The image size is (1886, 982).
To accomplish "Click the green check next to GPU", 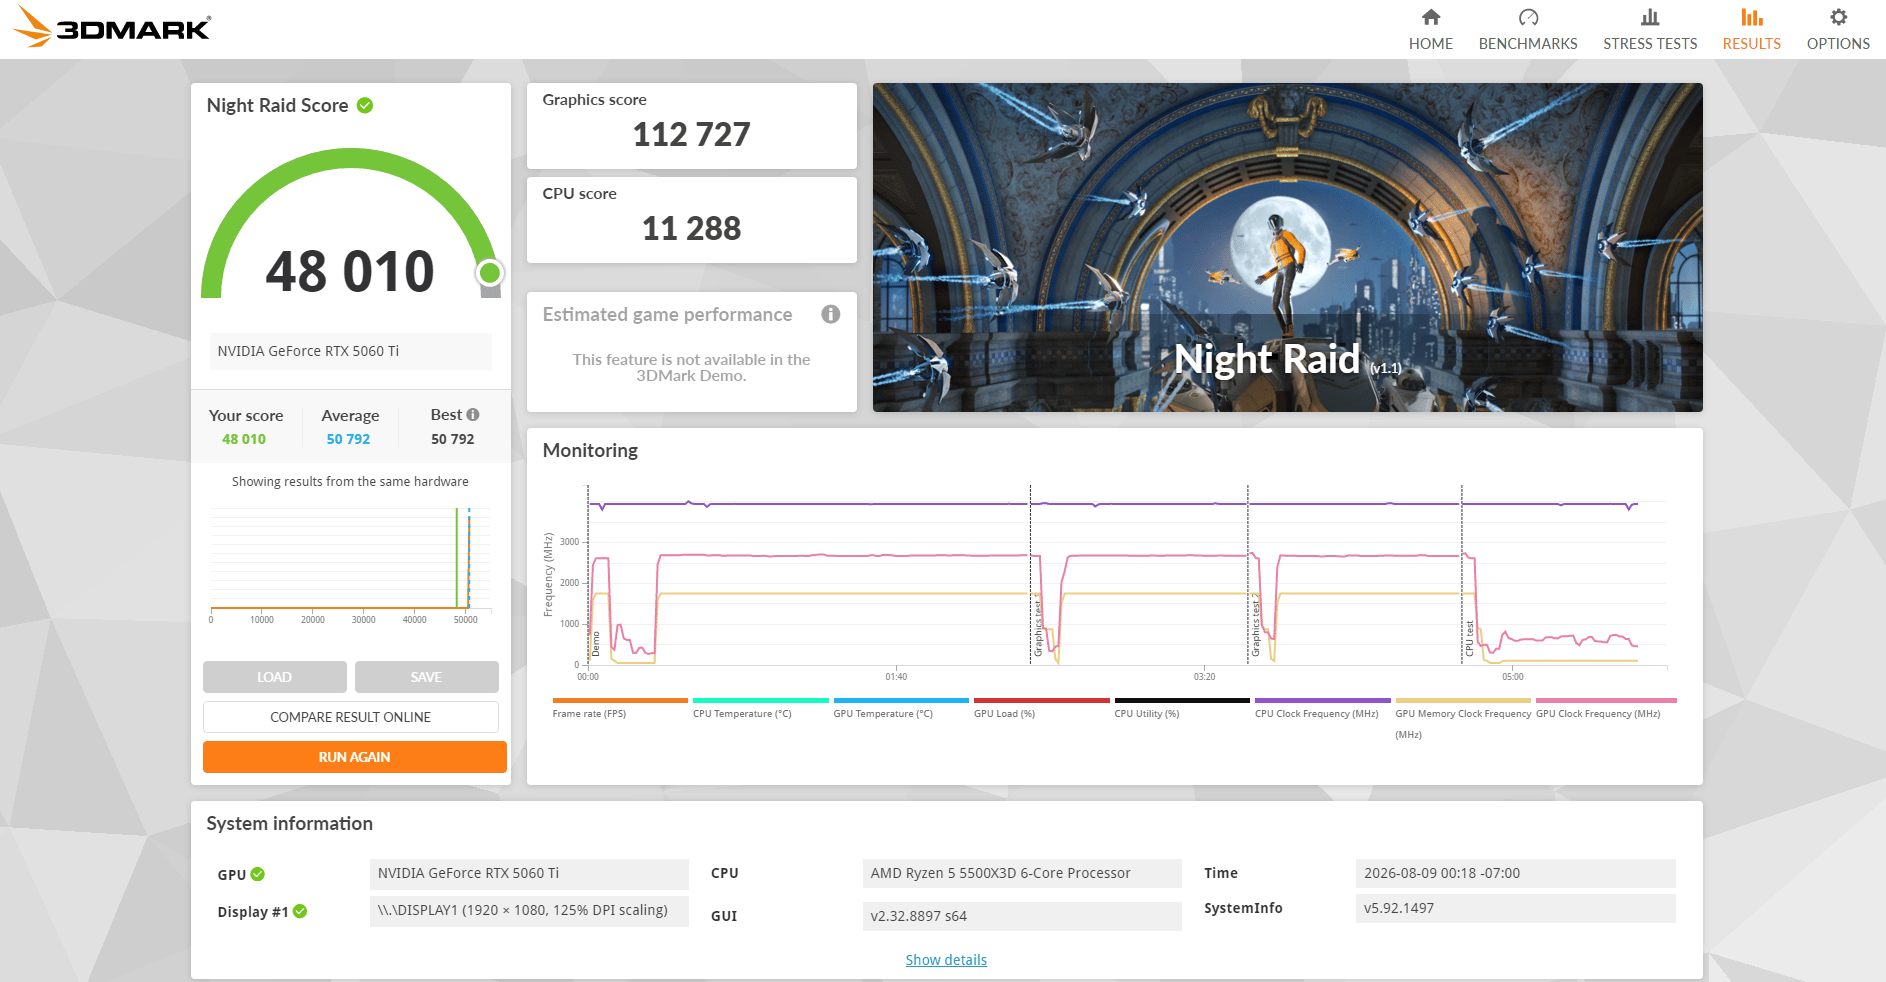I will click(258, 874).
